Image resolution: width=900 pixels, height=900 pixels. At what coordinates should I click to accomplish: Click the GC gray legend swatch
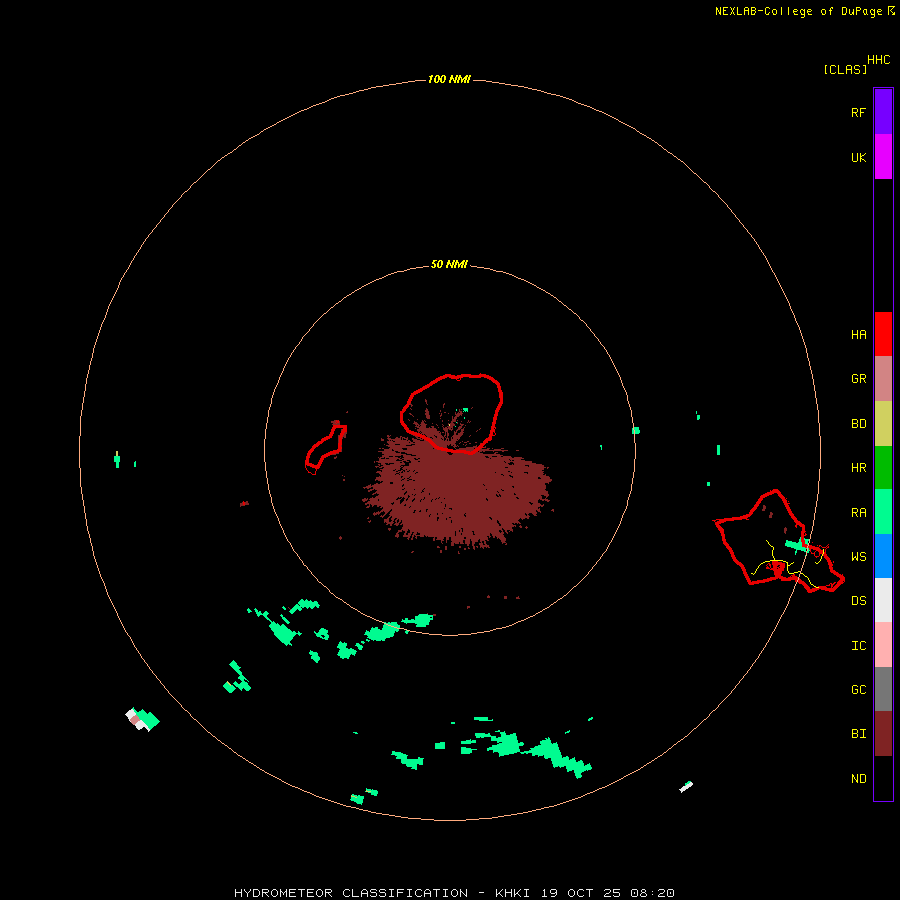tap(883, 689)
